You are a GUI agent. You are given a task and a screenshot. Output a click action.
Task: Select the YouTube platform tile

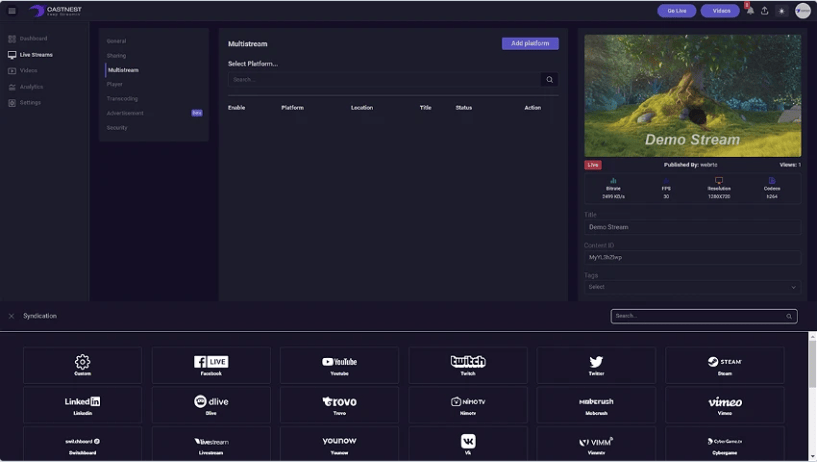339,365
